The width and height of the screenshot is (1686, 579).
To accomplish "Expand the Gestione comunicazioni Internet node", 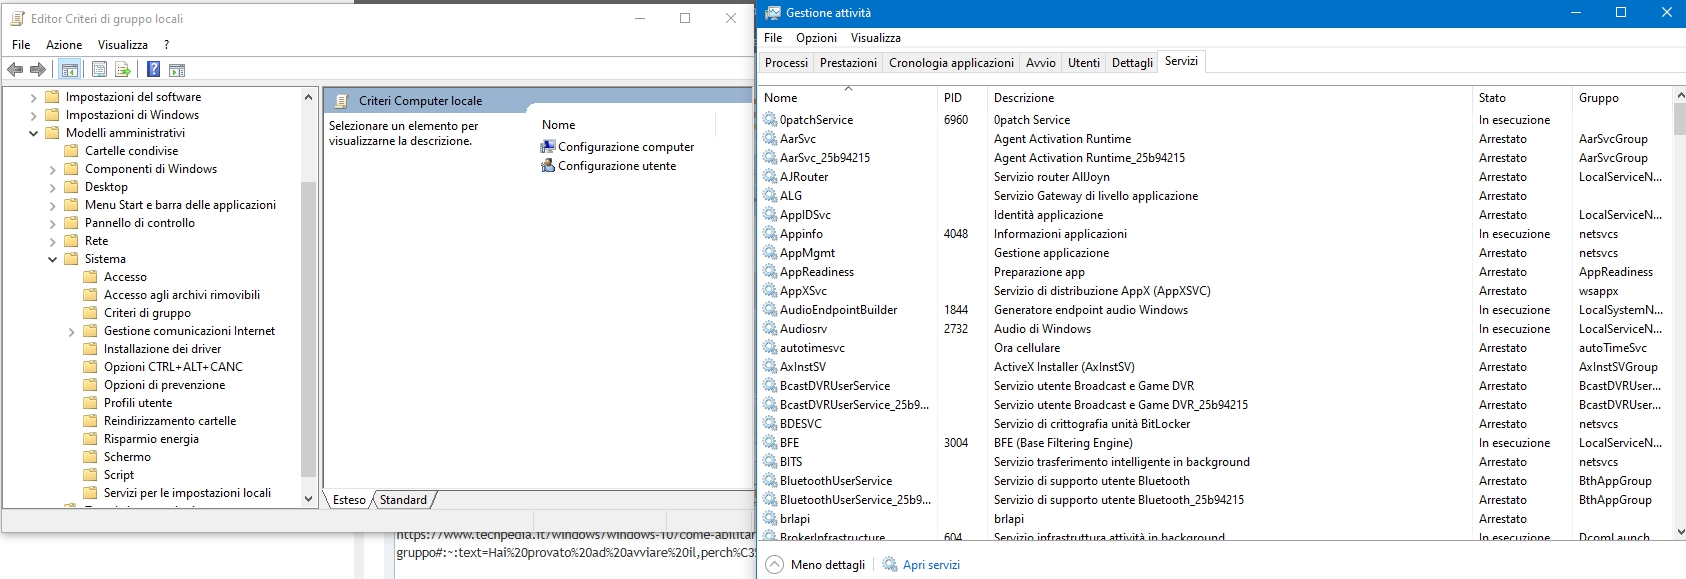I will [x=71, y=332].
